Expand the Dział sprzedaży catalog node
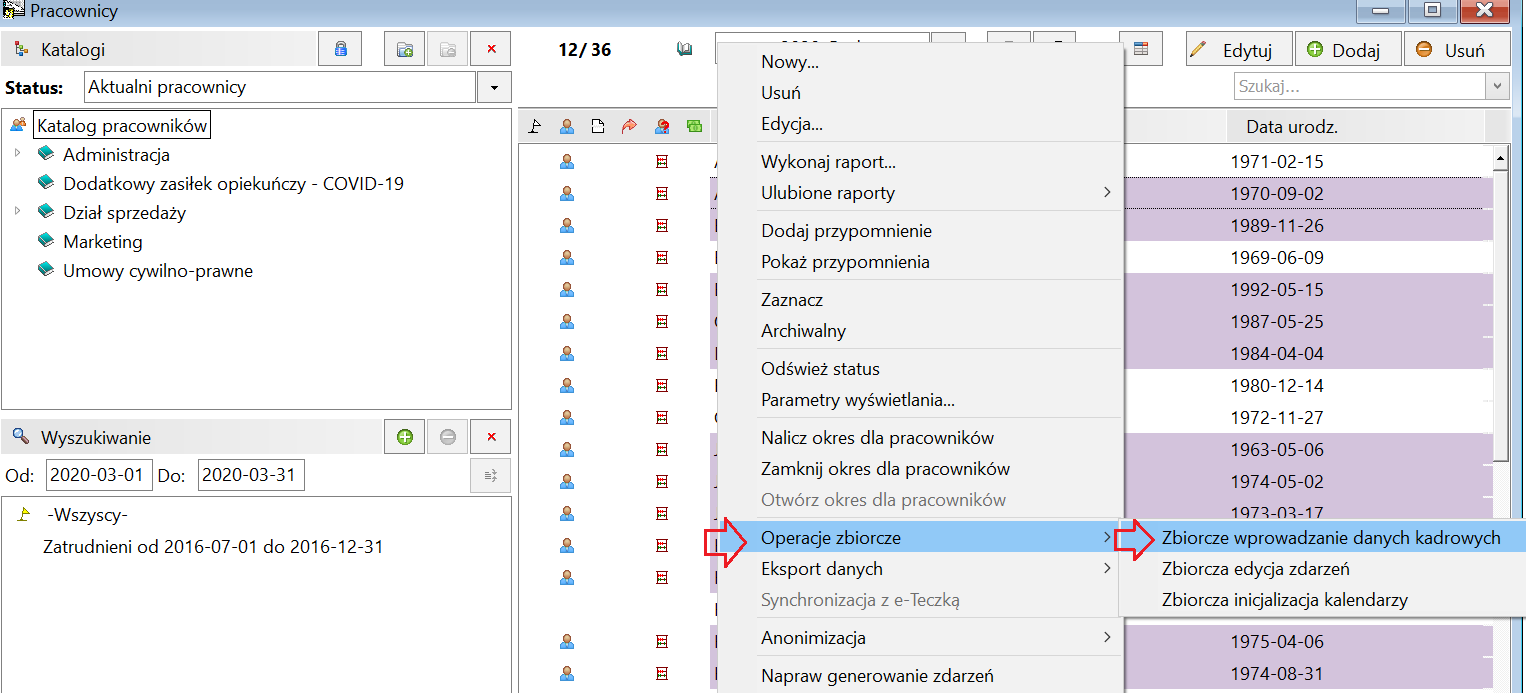The width and height of the screenshot is (1526, 693). (x=17, y=212)
